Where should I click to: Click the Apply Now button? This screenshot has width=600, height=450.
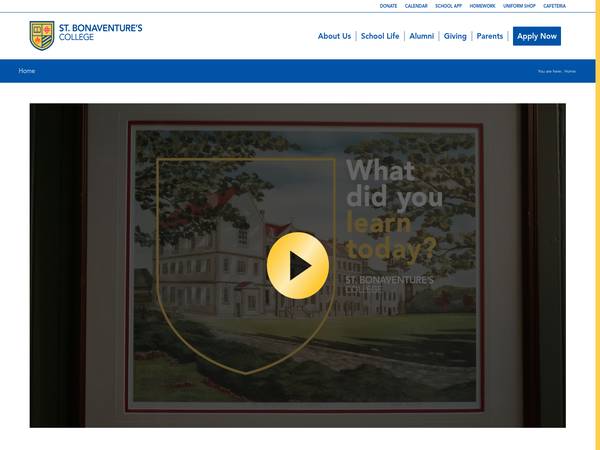coord(537,36)
